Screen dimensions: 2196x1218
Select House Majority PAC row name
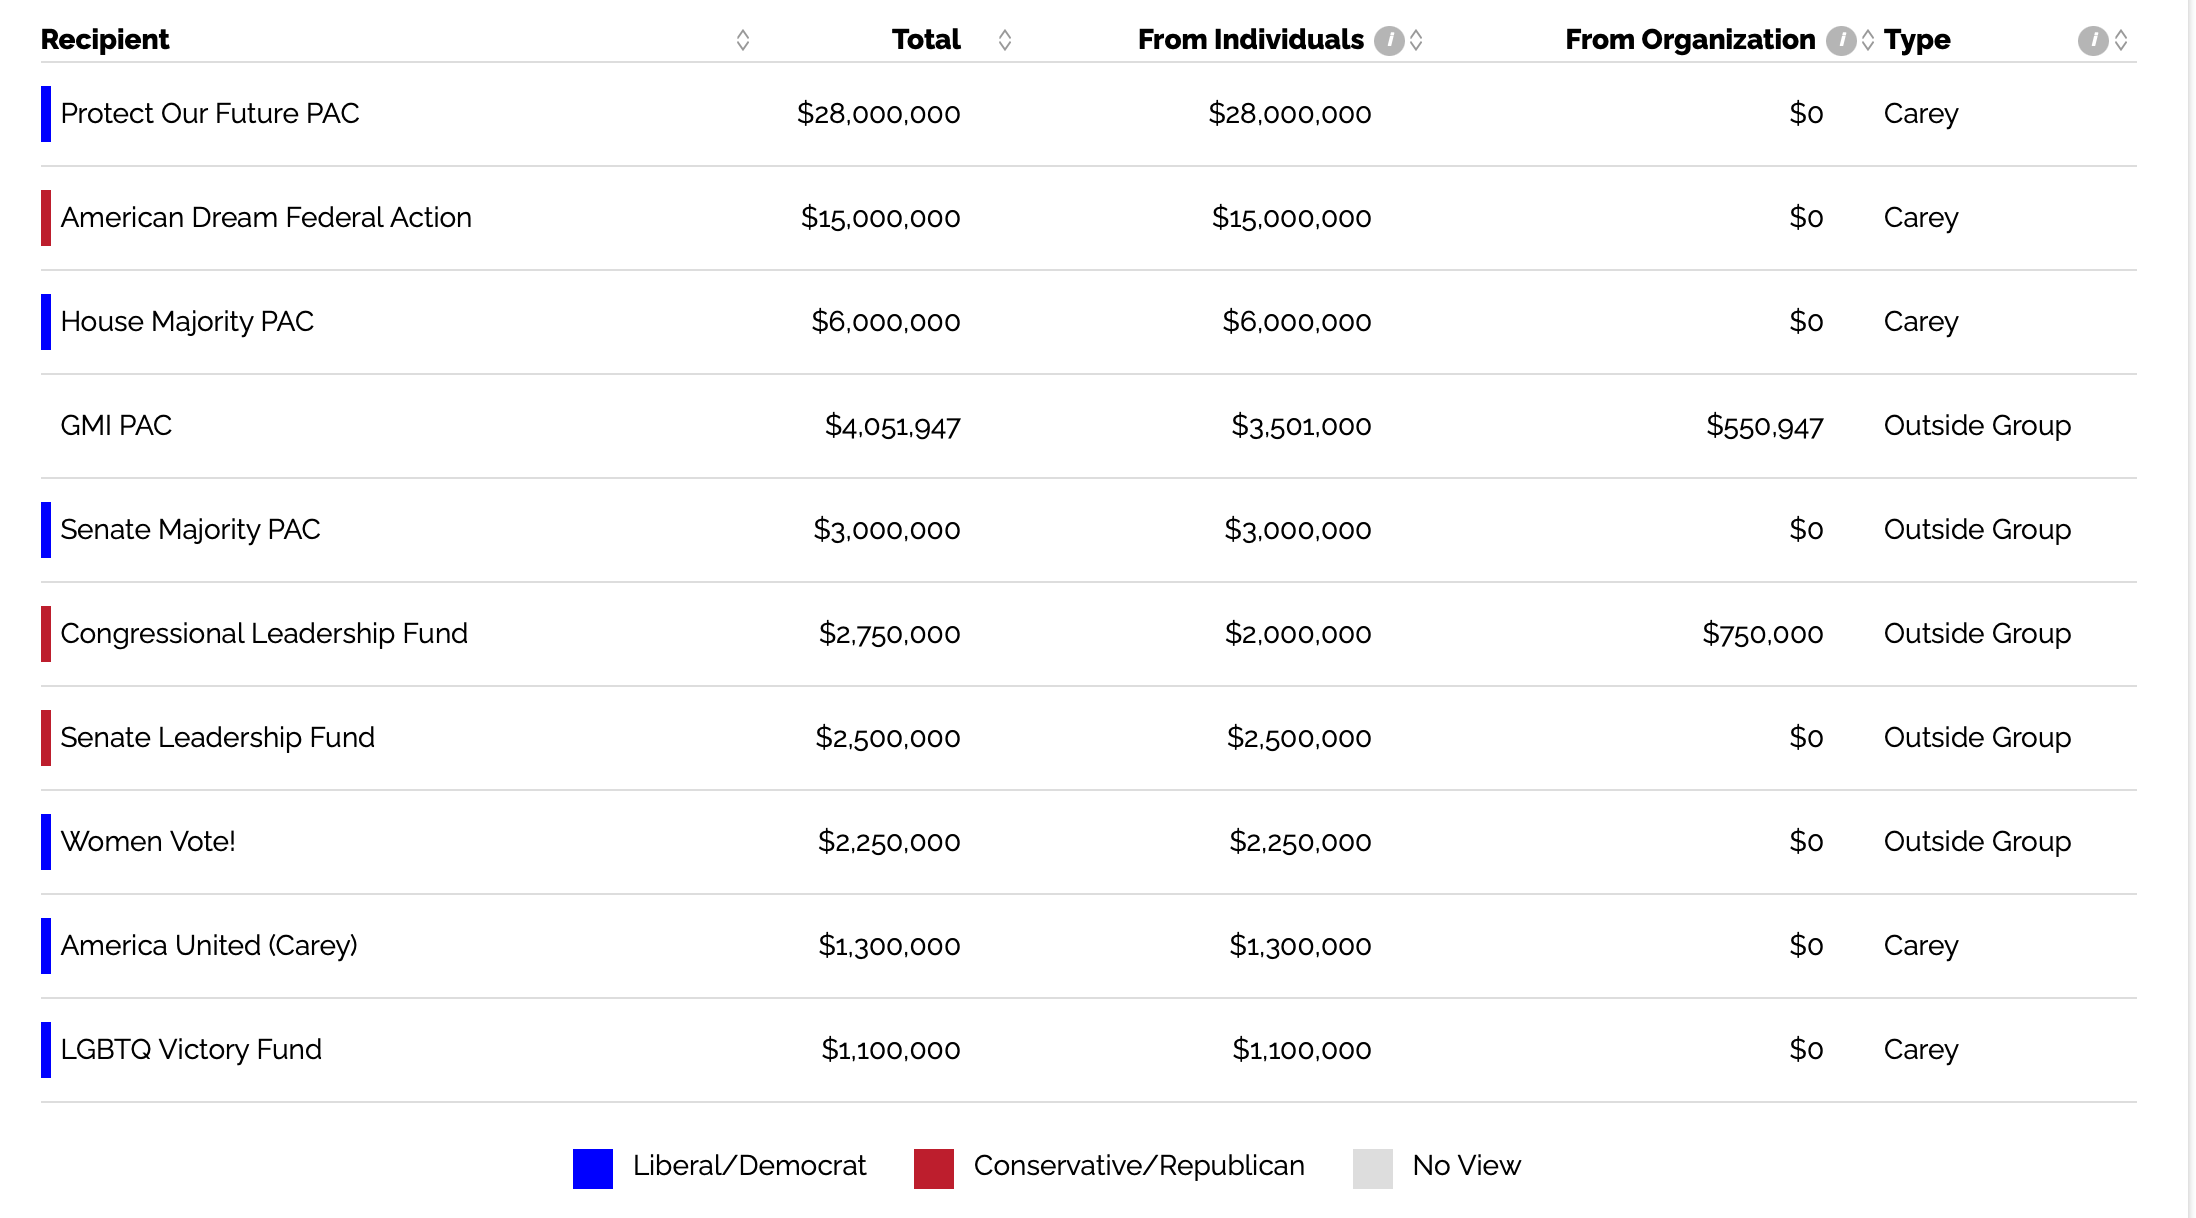(x=187, y=322)
